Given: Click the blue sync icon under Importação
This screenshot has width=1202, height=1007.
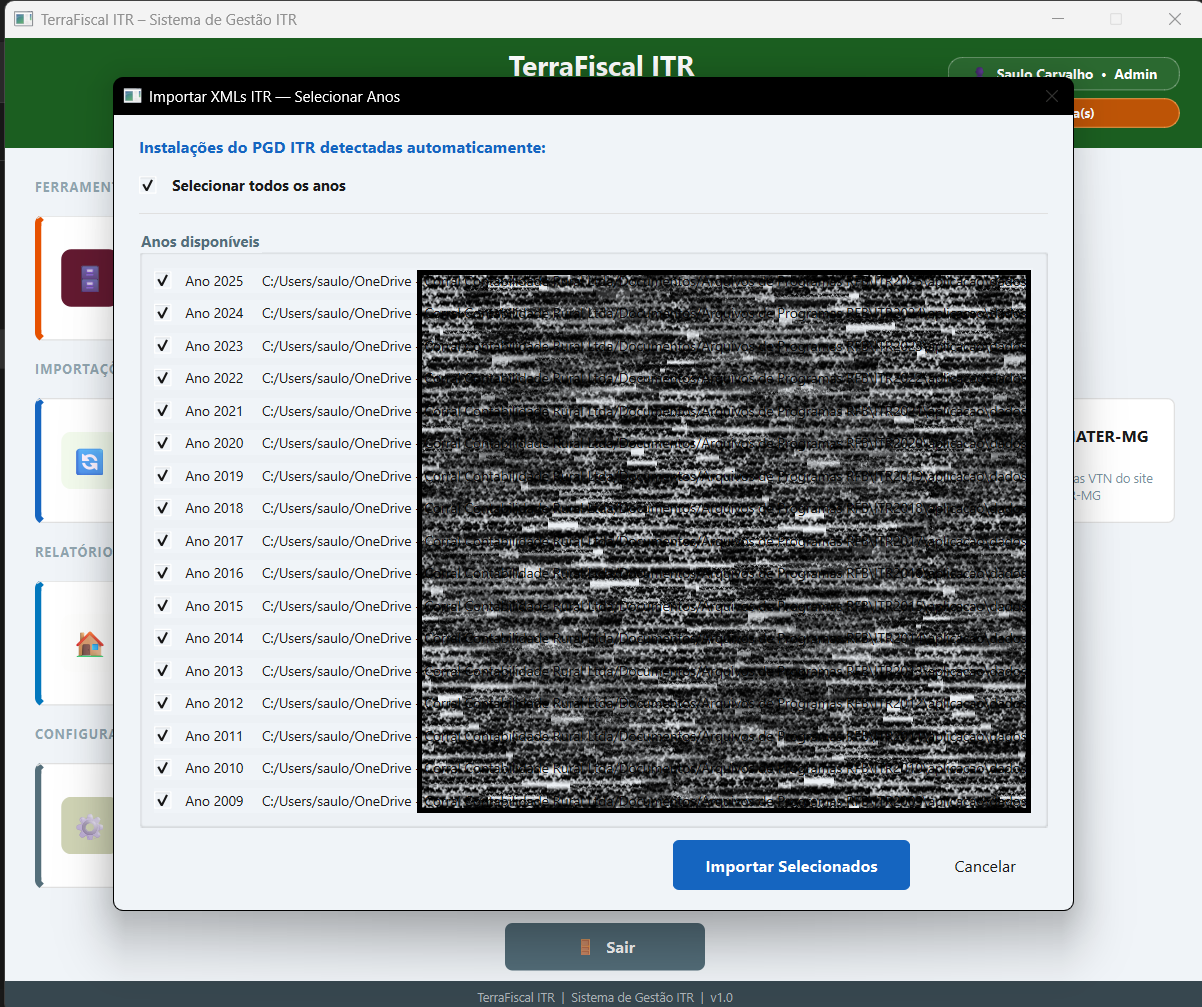Looking at the screenshot, I should point(89,461).
